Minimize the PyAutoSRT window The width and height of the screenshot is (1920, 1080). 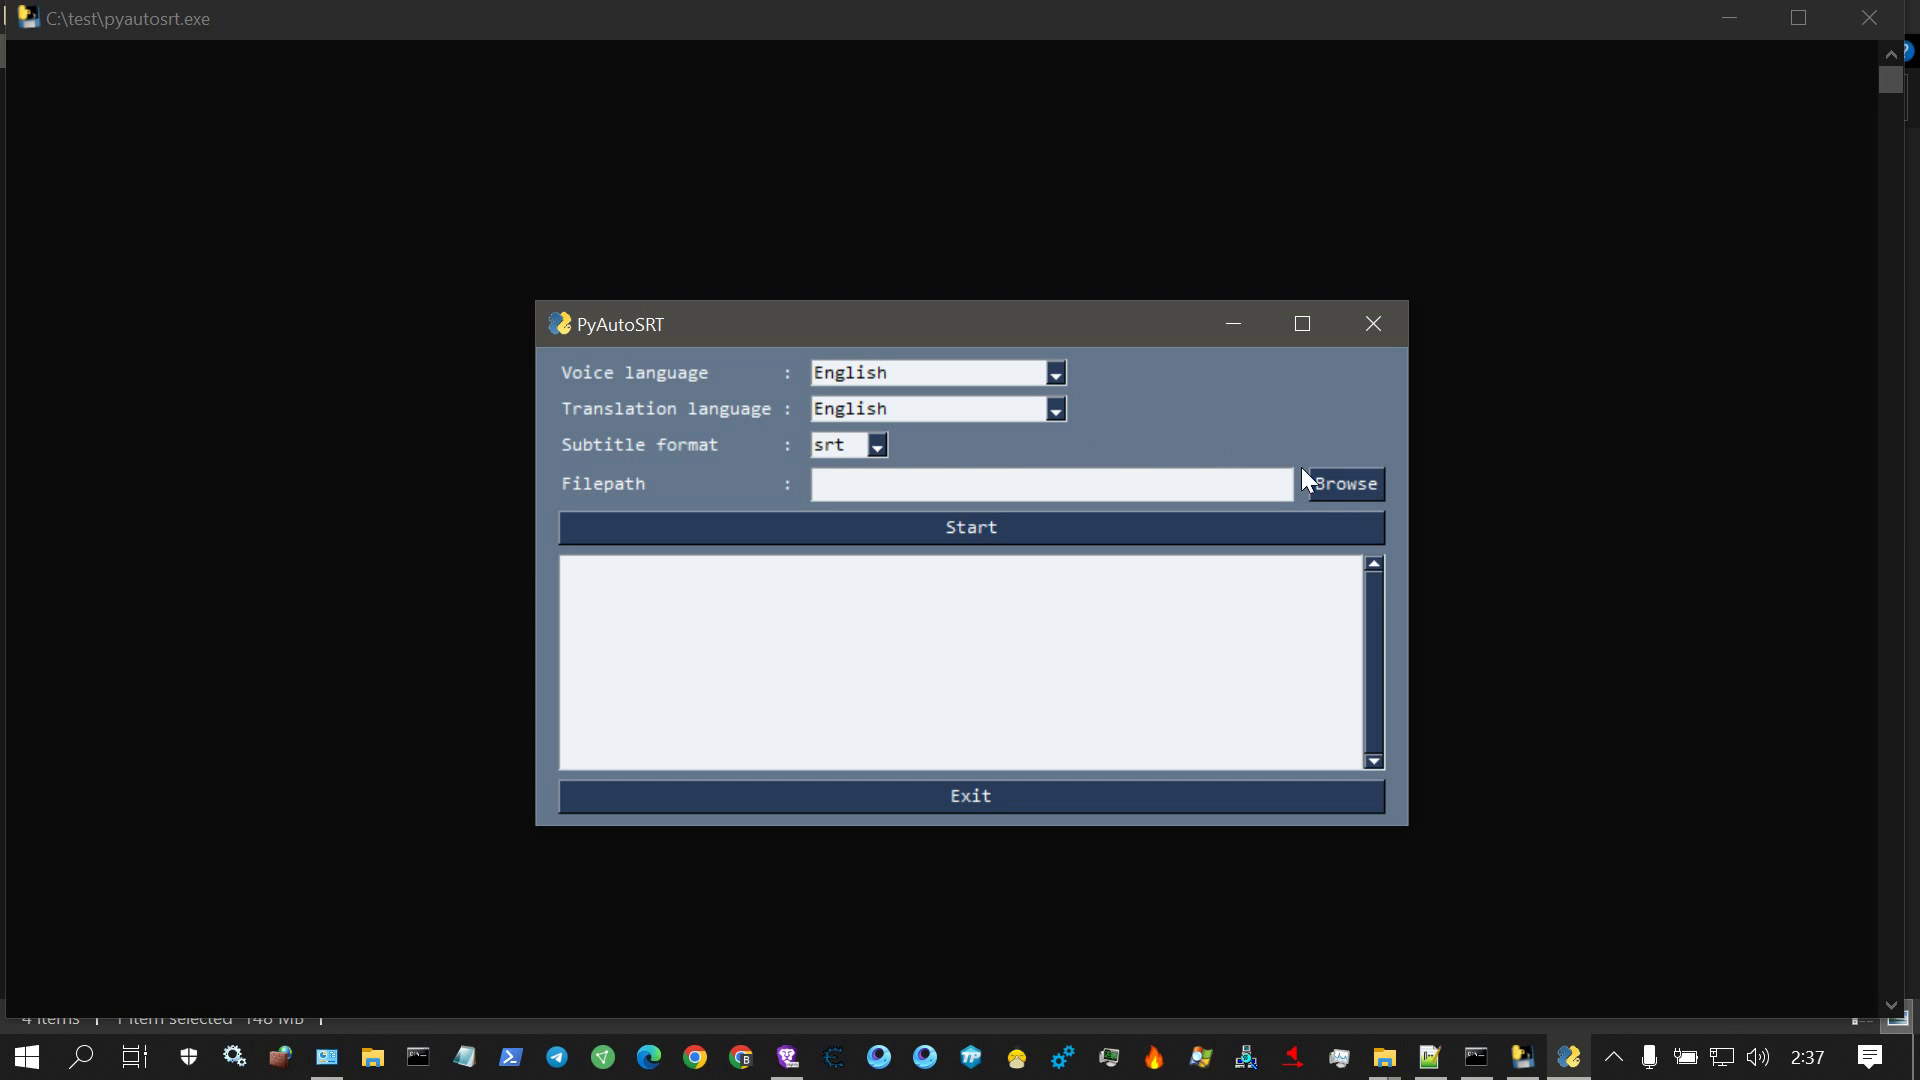[1233, 324]
